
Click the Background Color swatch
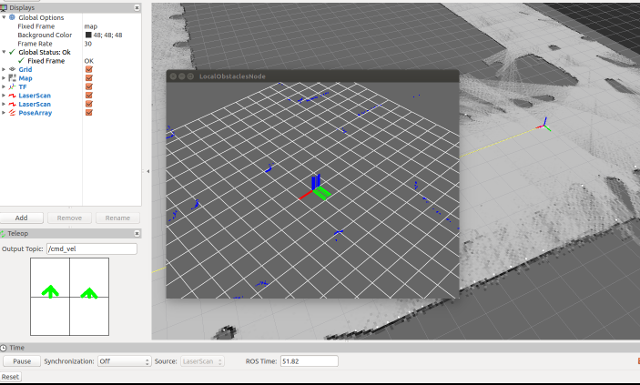[x=88, y=35]
